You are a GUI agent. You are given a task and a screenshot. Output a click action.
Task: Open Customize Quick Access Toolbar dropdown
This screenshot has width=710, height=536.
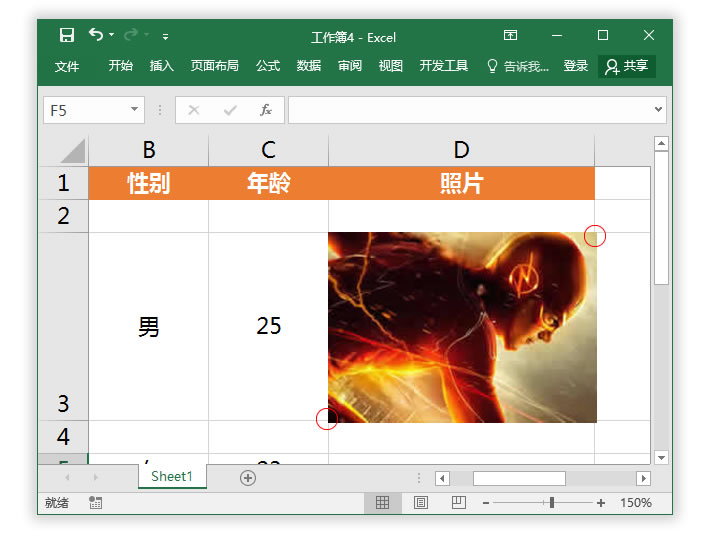tap(165, 37)
